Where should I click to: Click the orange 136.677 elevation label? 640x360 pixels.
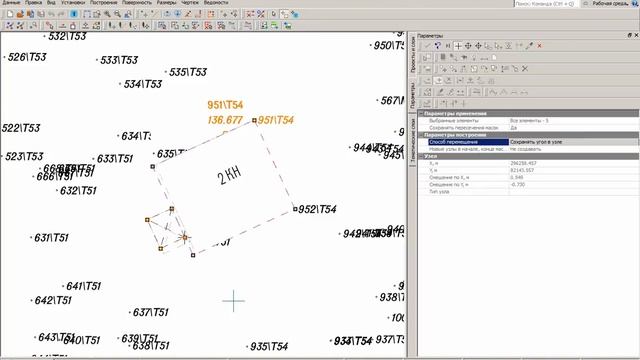[225, 120]
